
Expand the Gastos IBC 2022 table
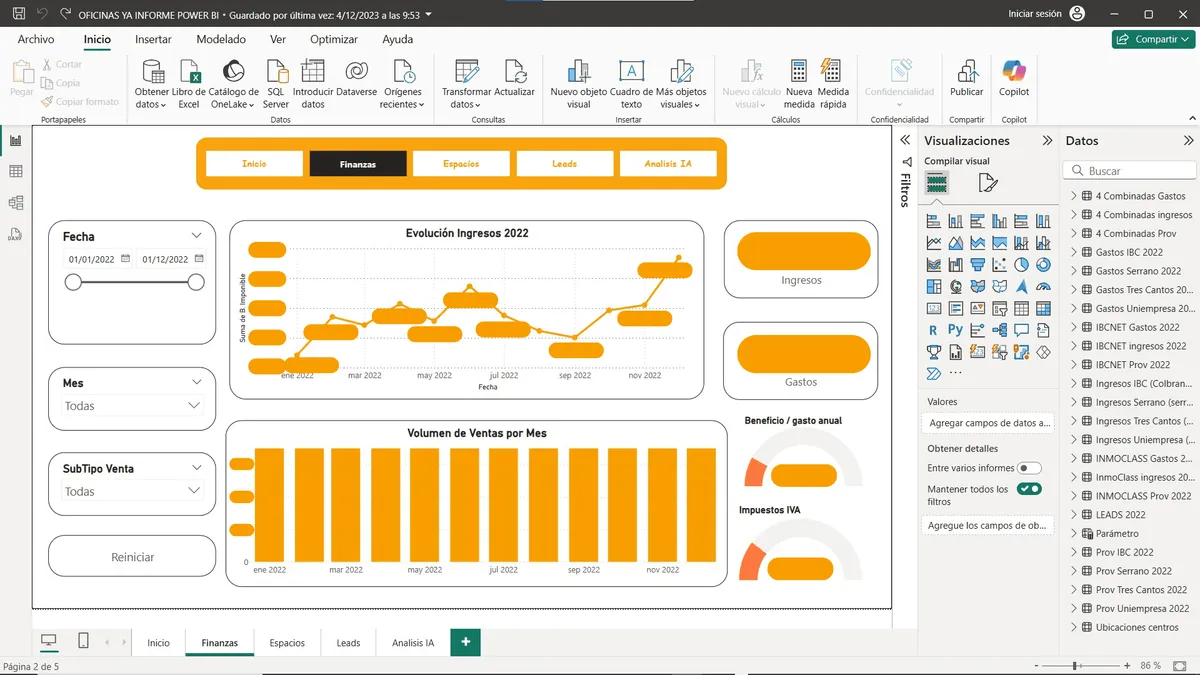point(1074,252)
